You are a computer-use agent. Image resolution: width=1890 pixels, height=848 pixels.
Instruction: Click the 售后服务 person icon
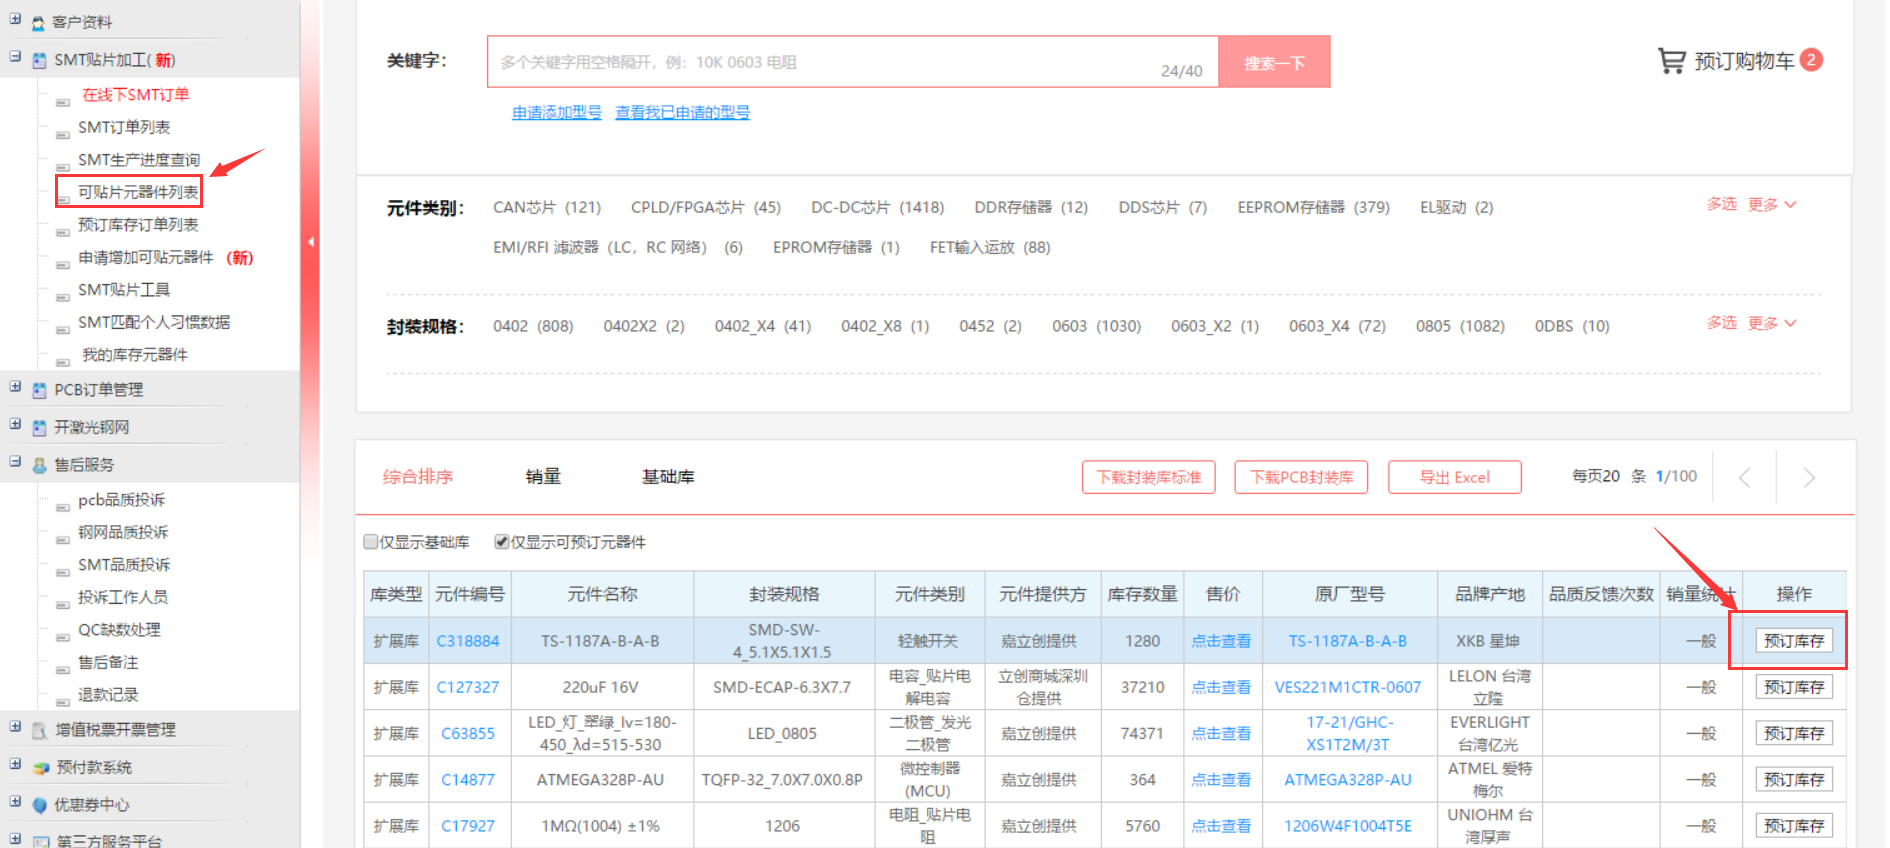39,465
